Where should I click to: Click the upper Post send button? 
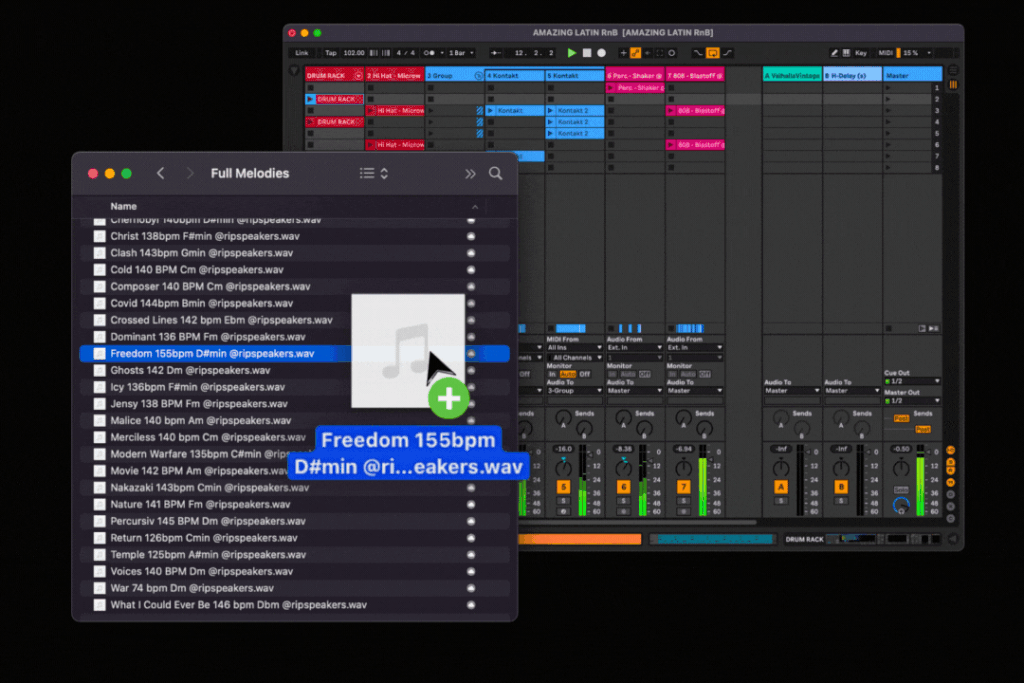coord(901,419)
